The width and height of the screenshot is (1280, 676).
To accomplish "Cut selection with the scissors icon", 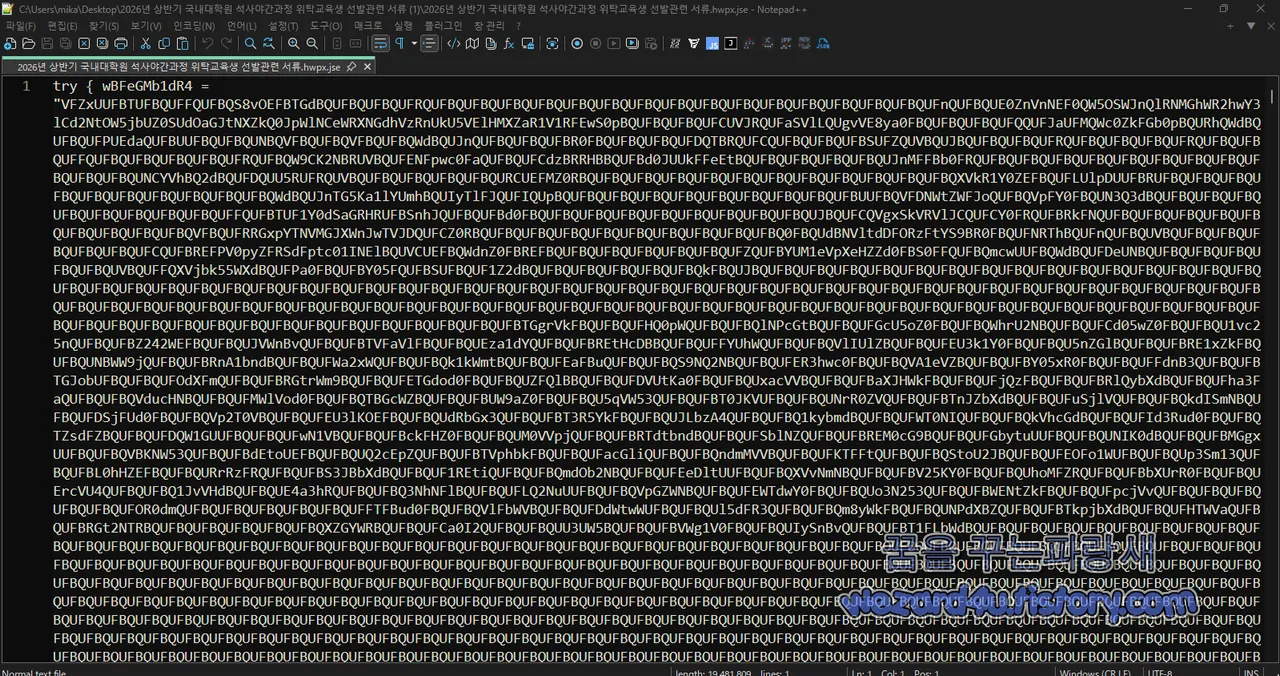I will [x=145, y=44].
